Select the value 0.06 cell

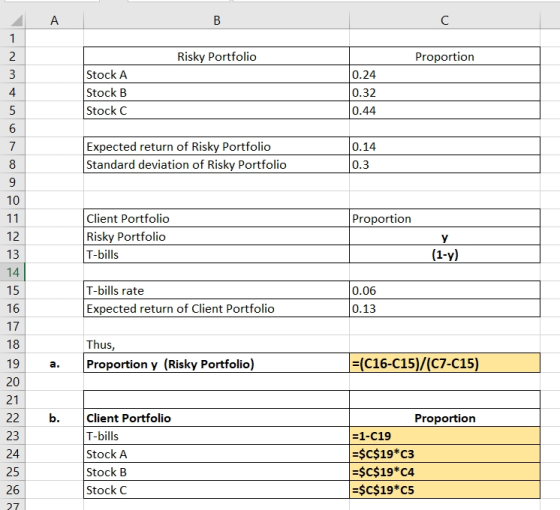[444, 290]
